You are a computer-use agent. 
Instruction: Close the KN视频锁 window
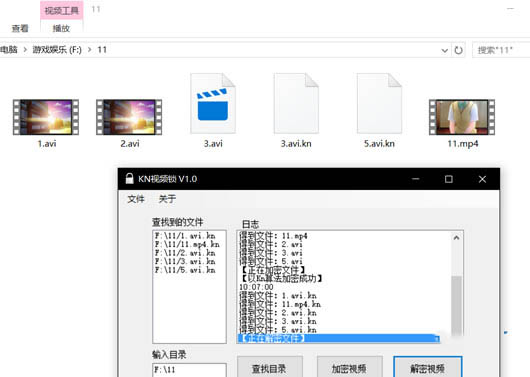(482, 179)
